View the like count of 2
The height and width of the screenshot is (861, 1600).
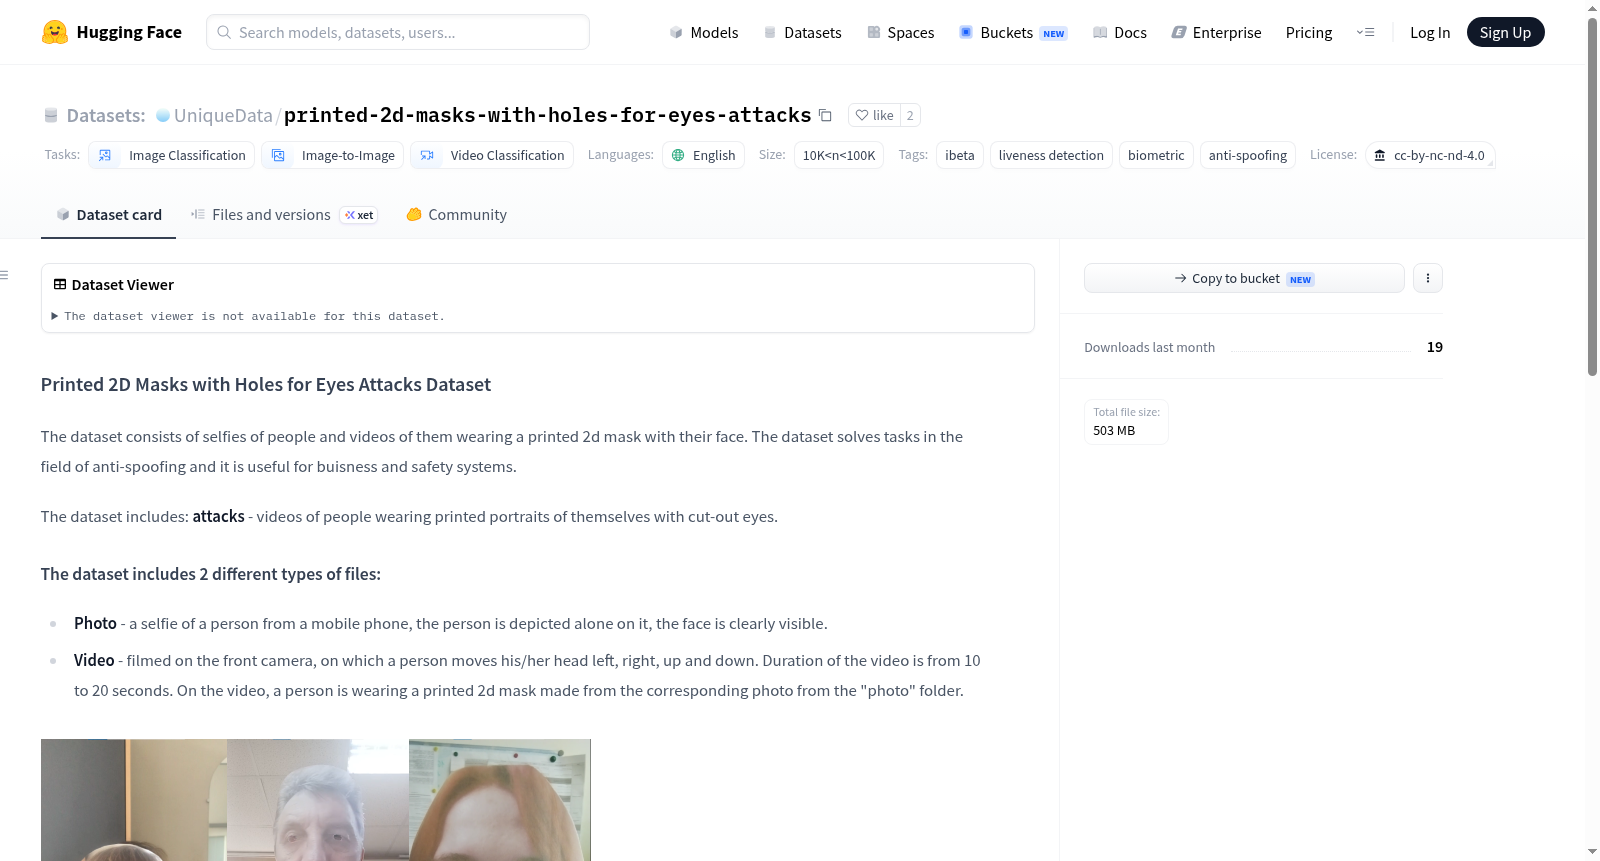pos(910,115)
